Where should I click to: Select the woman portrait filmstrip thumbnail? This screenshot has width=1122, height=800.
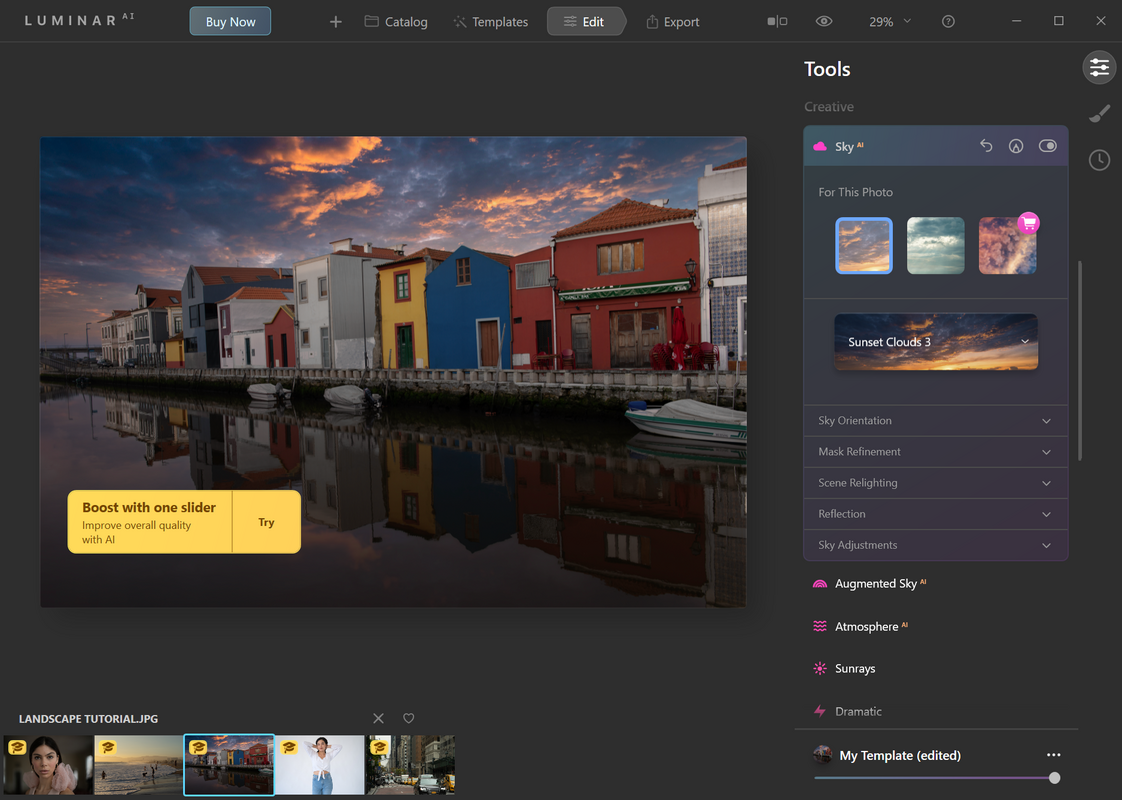pyautogui.click(x=48, y=765)
